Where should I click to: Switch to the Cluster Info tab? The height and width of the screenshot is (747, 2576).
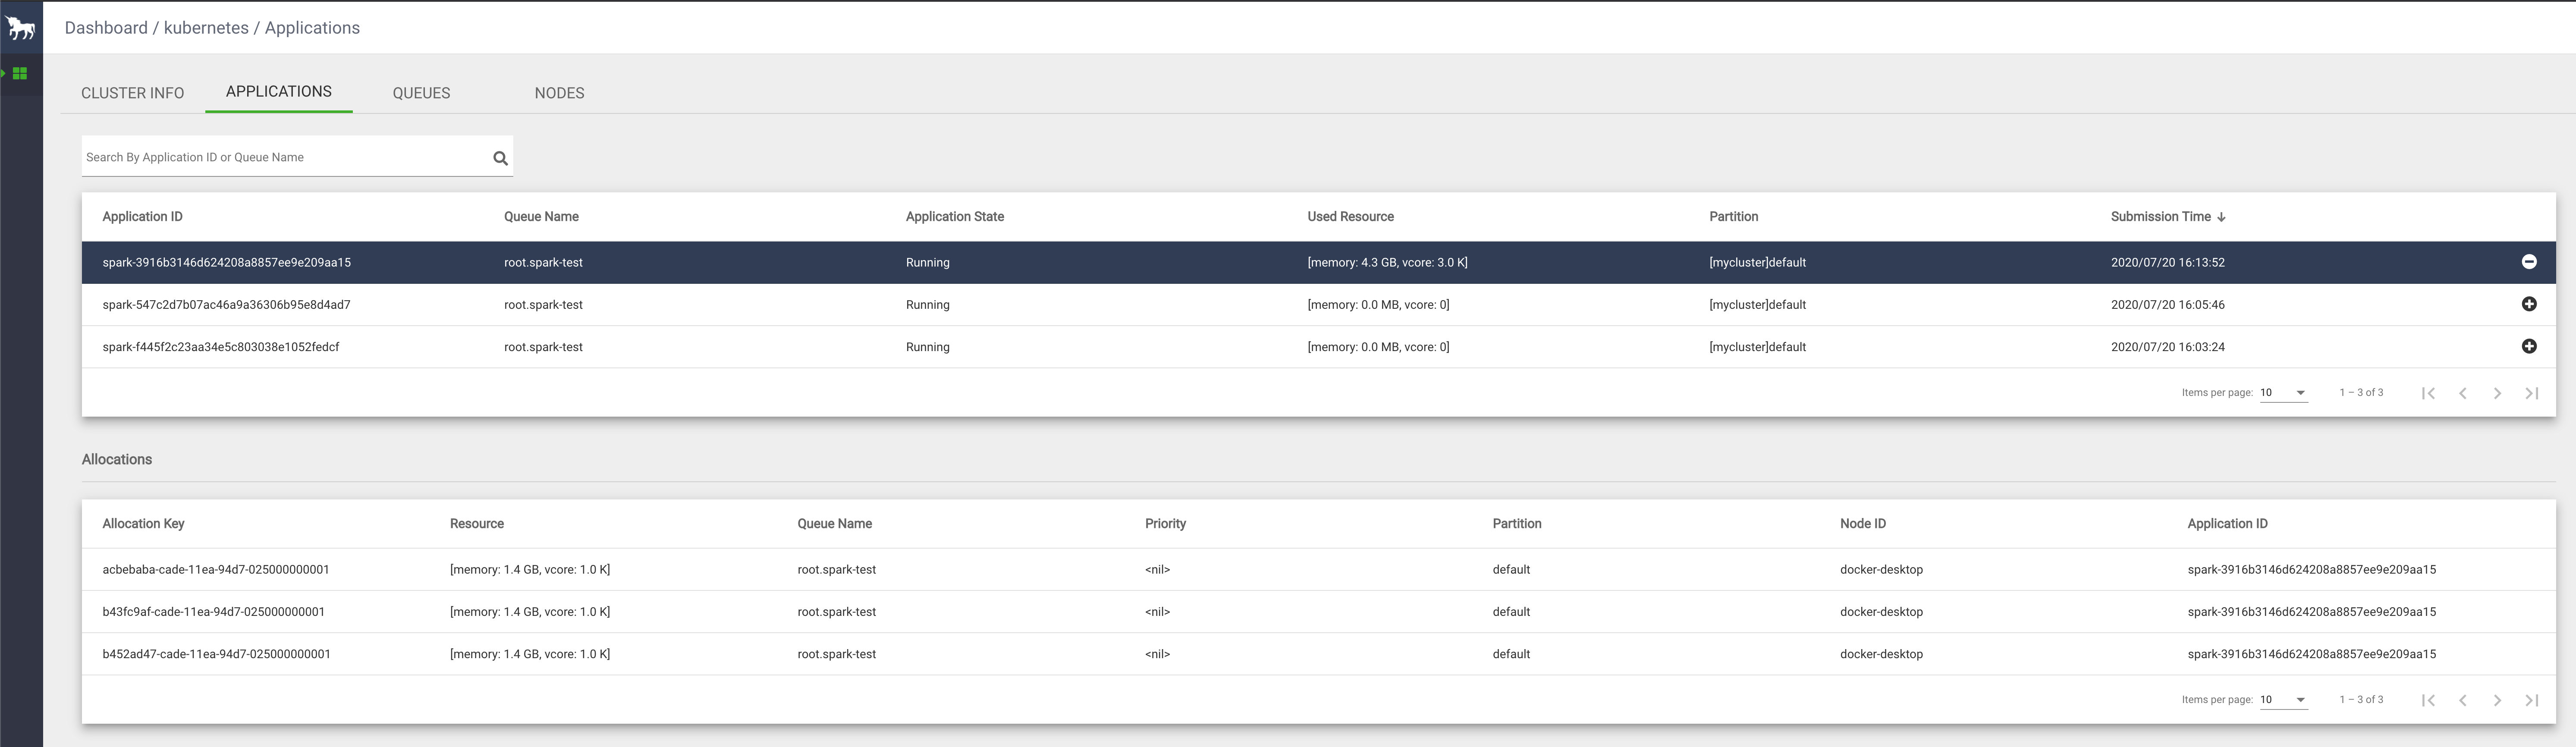pos(132,93)
